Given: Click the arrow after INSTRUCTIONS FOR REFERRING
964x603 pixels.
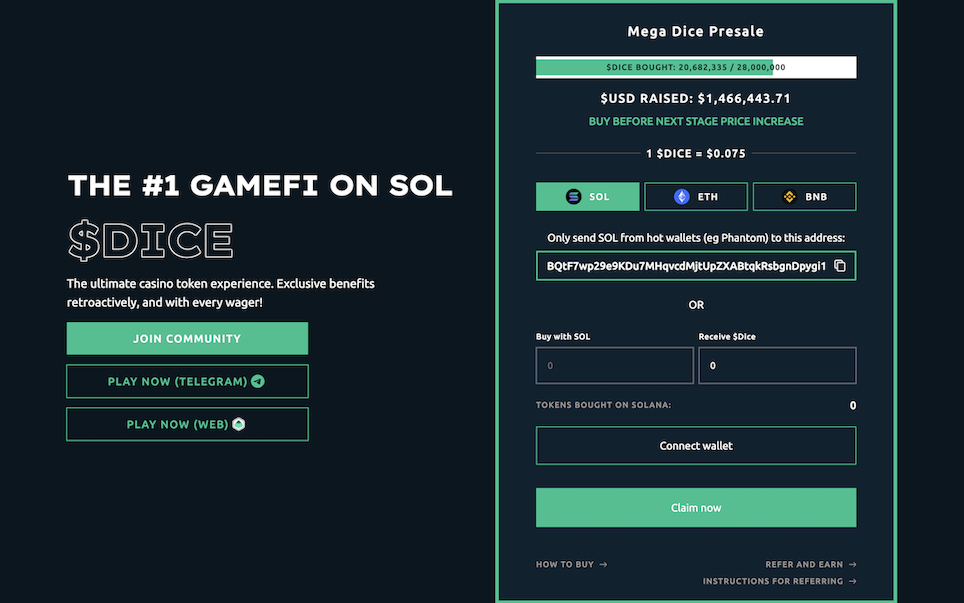Looking at the screenshot, I should pos(852,581).
